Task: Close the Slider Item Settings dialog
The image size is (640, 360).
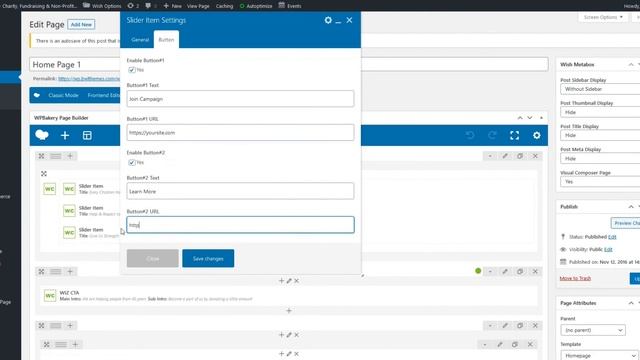Action: 349,20
